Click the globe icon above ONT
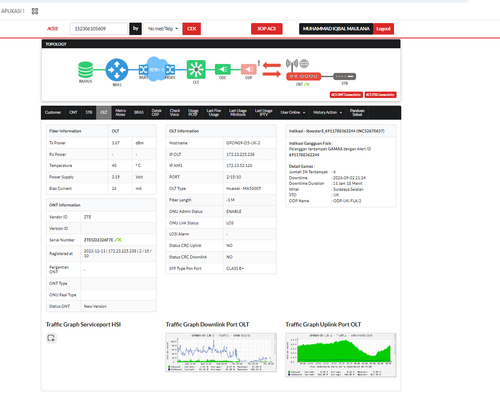The height and width of the screenshot is (393, 500). (304, 63)
